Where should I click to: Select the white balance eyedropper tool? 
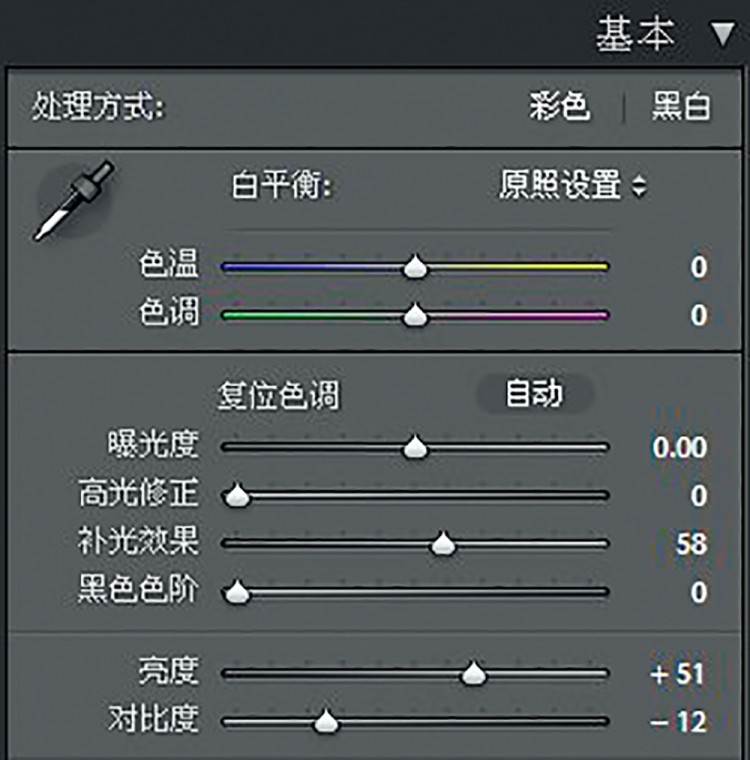coord(74,200)
